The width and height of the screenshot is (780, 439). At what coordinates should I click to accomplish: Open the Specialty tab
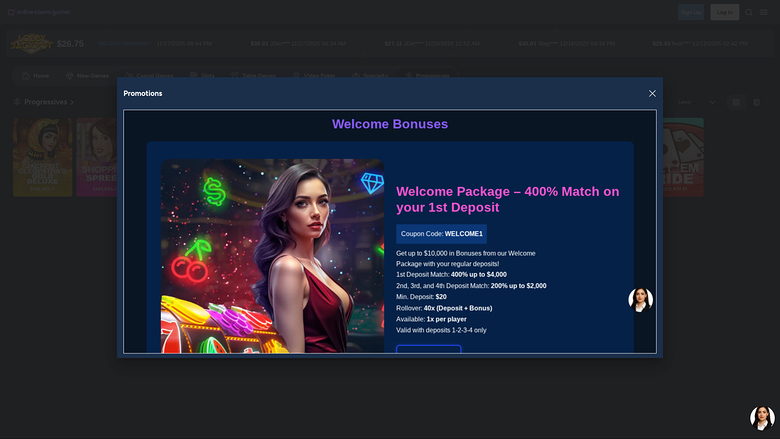point(370,76)
